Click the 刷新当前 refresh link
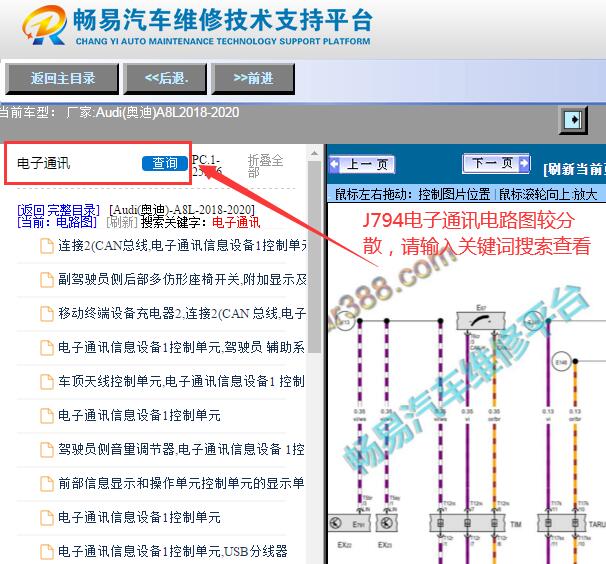 (x=574, y=169)
